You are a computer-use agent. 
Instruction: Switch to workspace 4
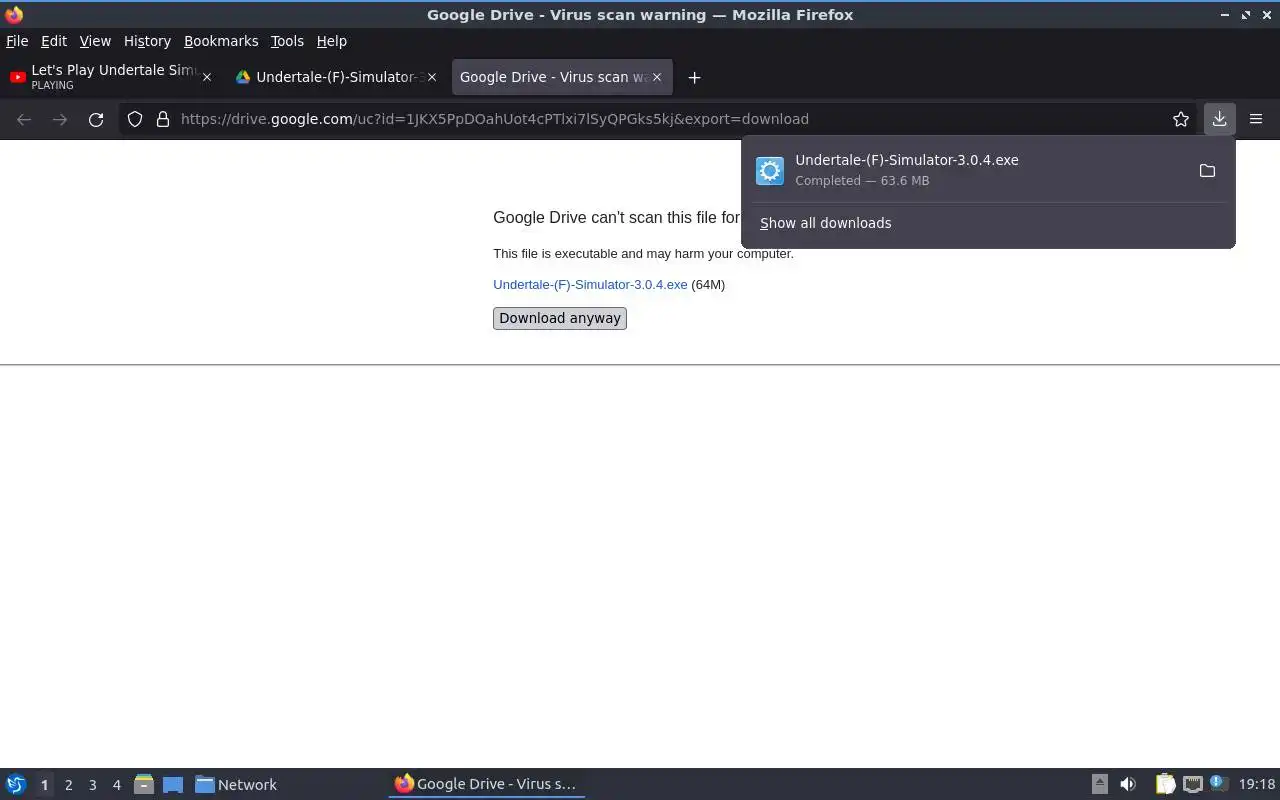(x=116, y=785)
